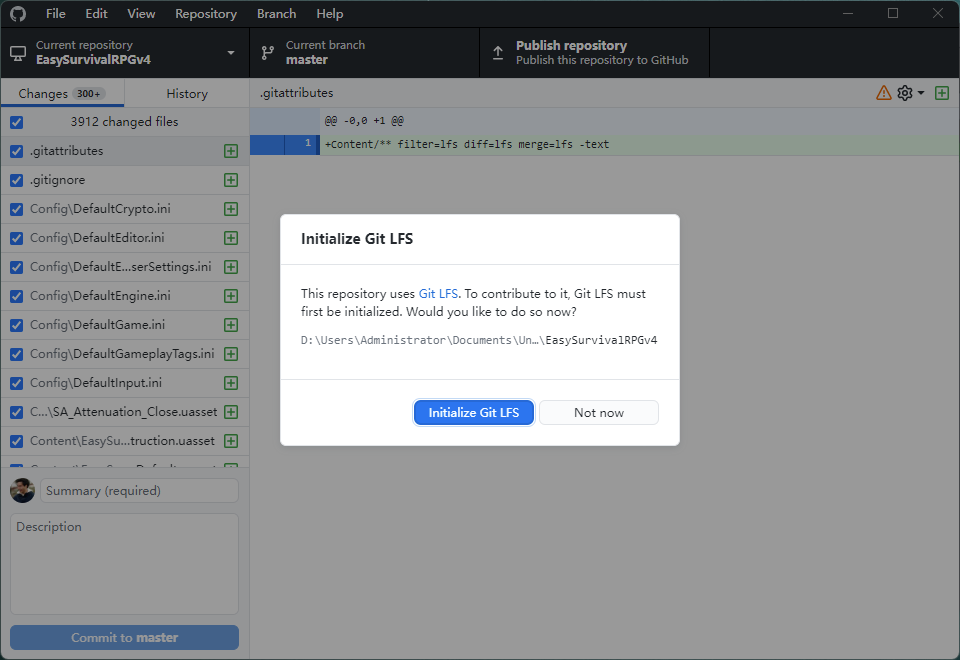
Task: Open the View menu
Action: pyautogui.click(x=141, y=13)
